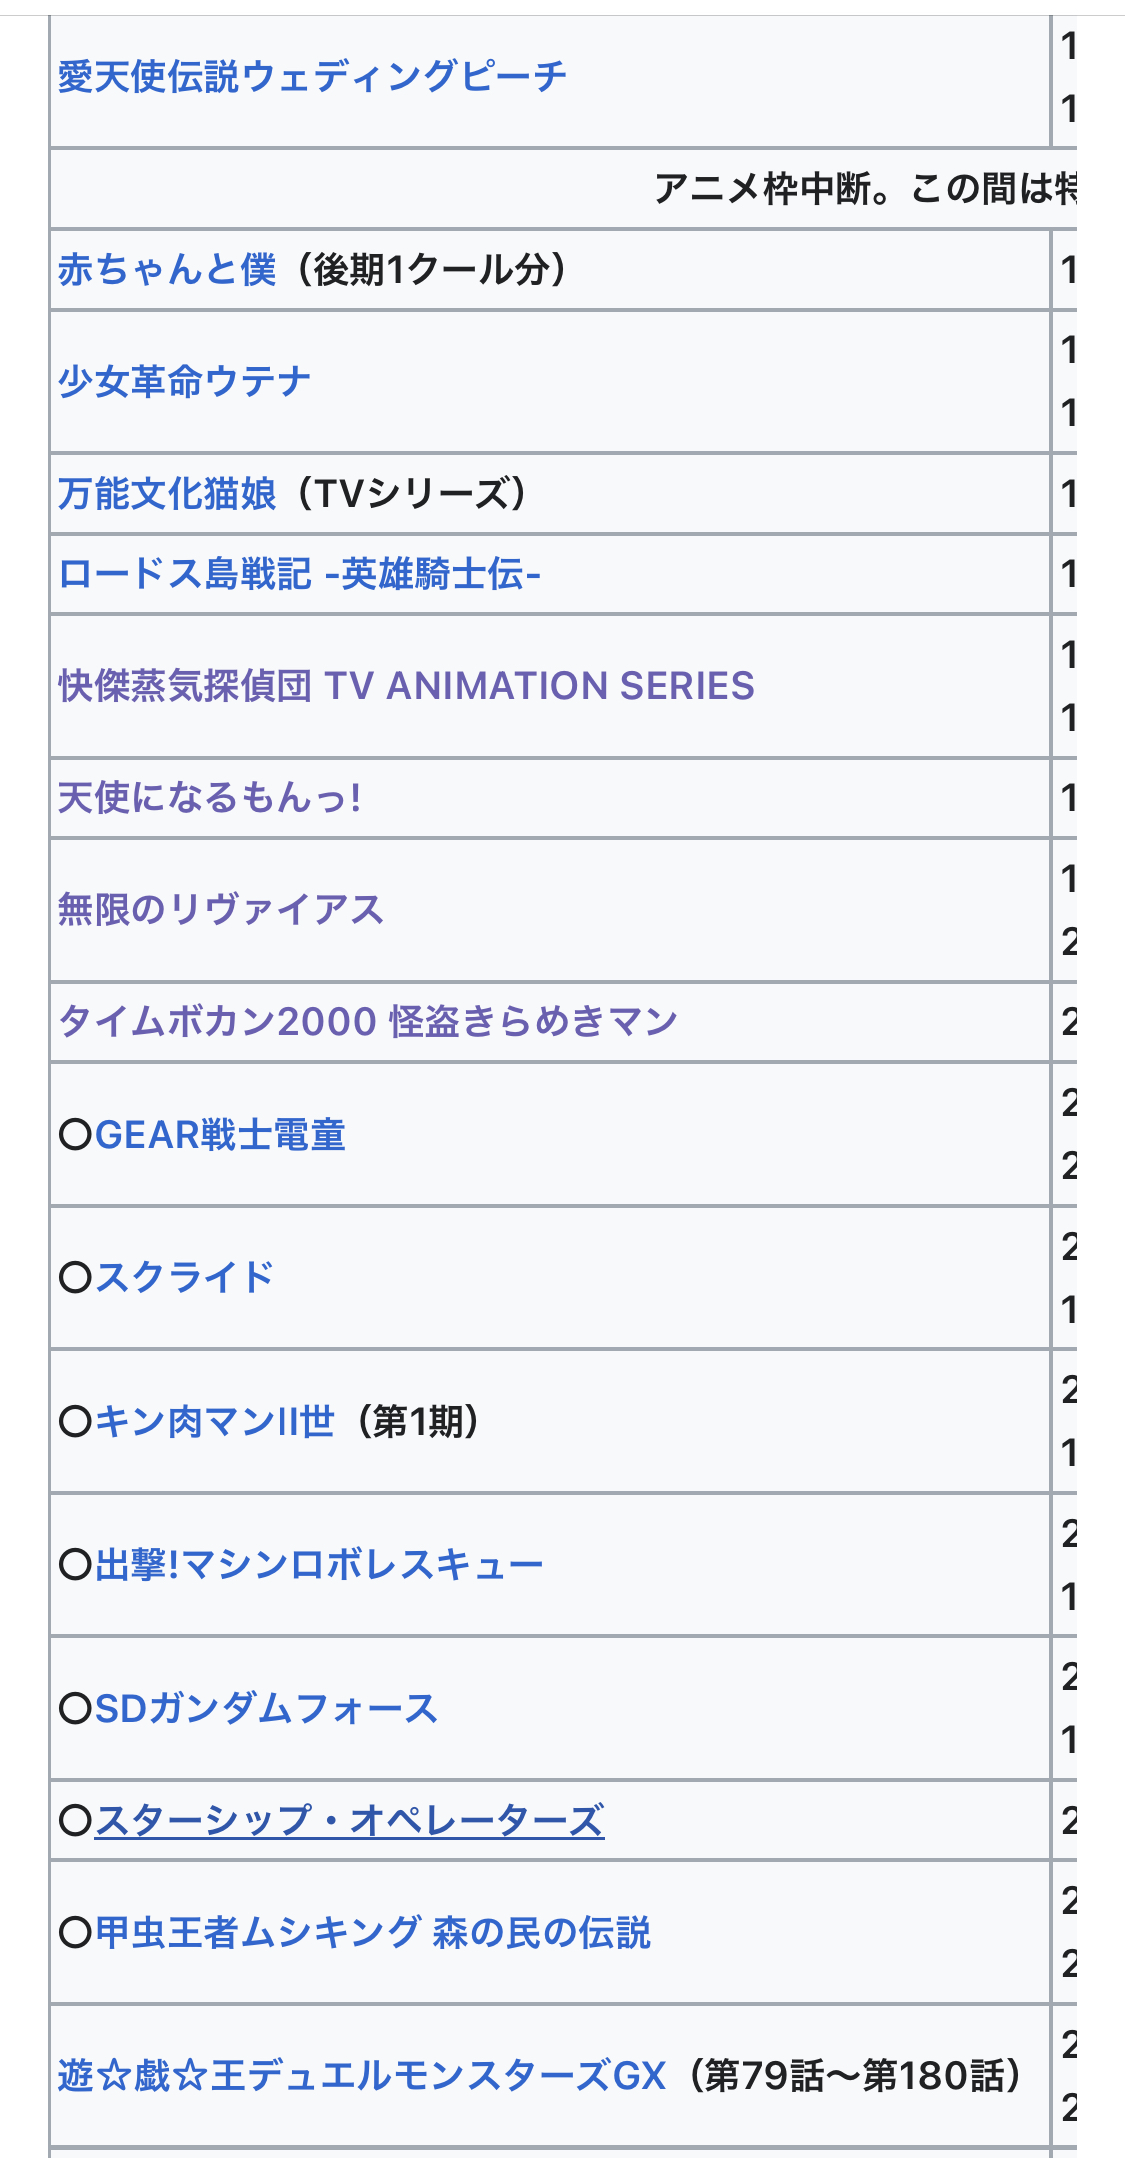
Task: Open the キン肉マンII世 link
Action: (x=214, y=1421)
